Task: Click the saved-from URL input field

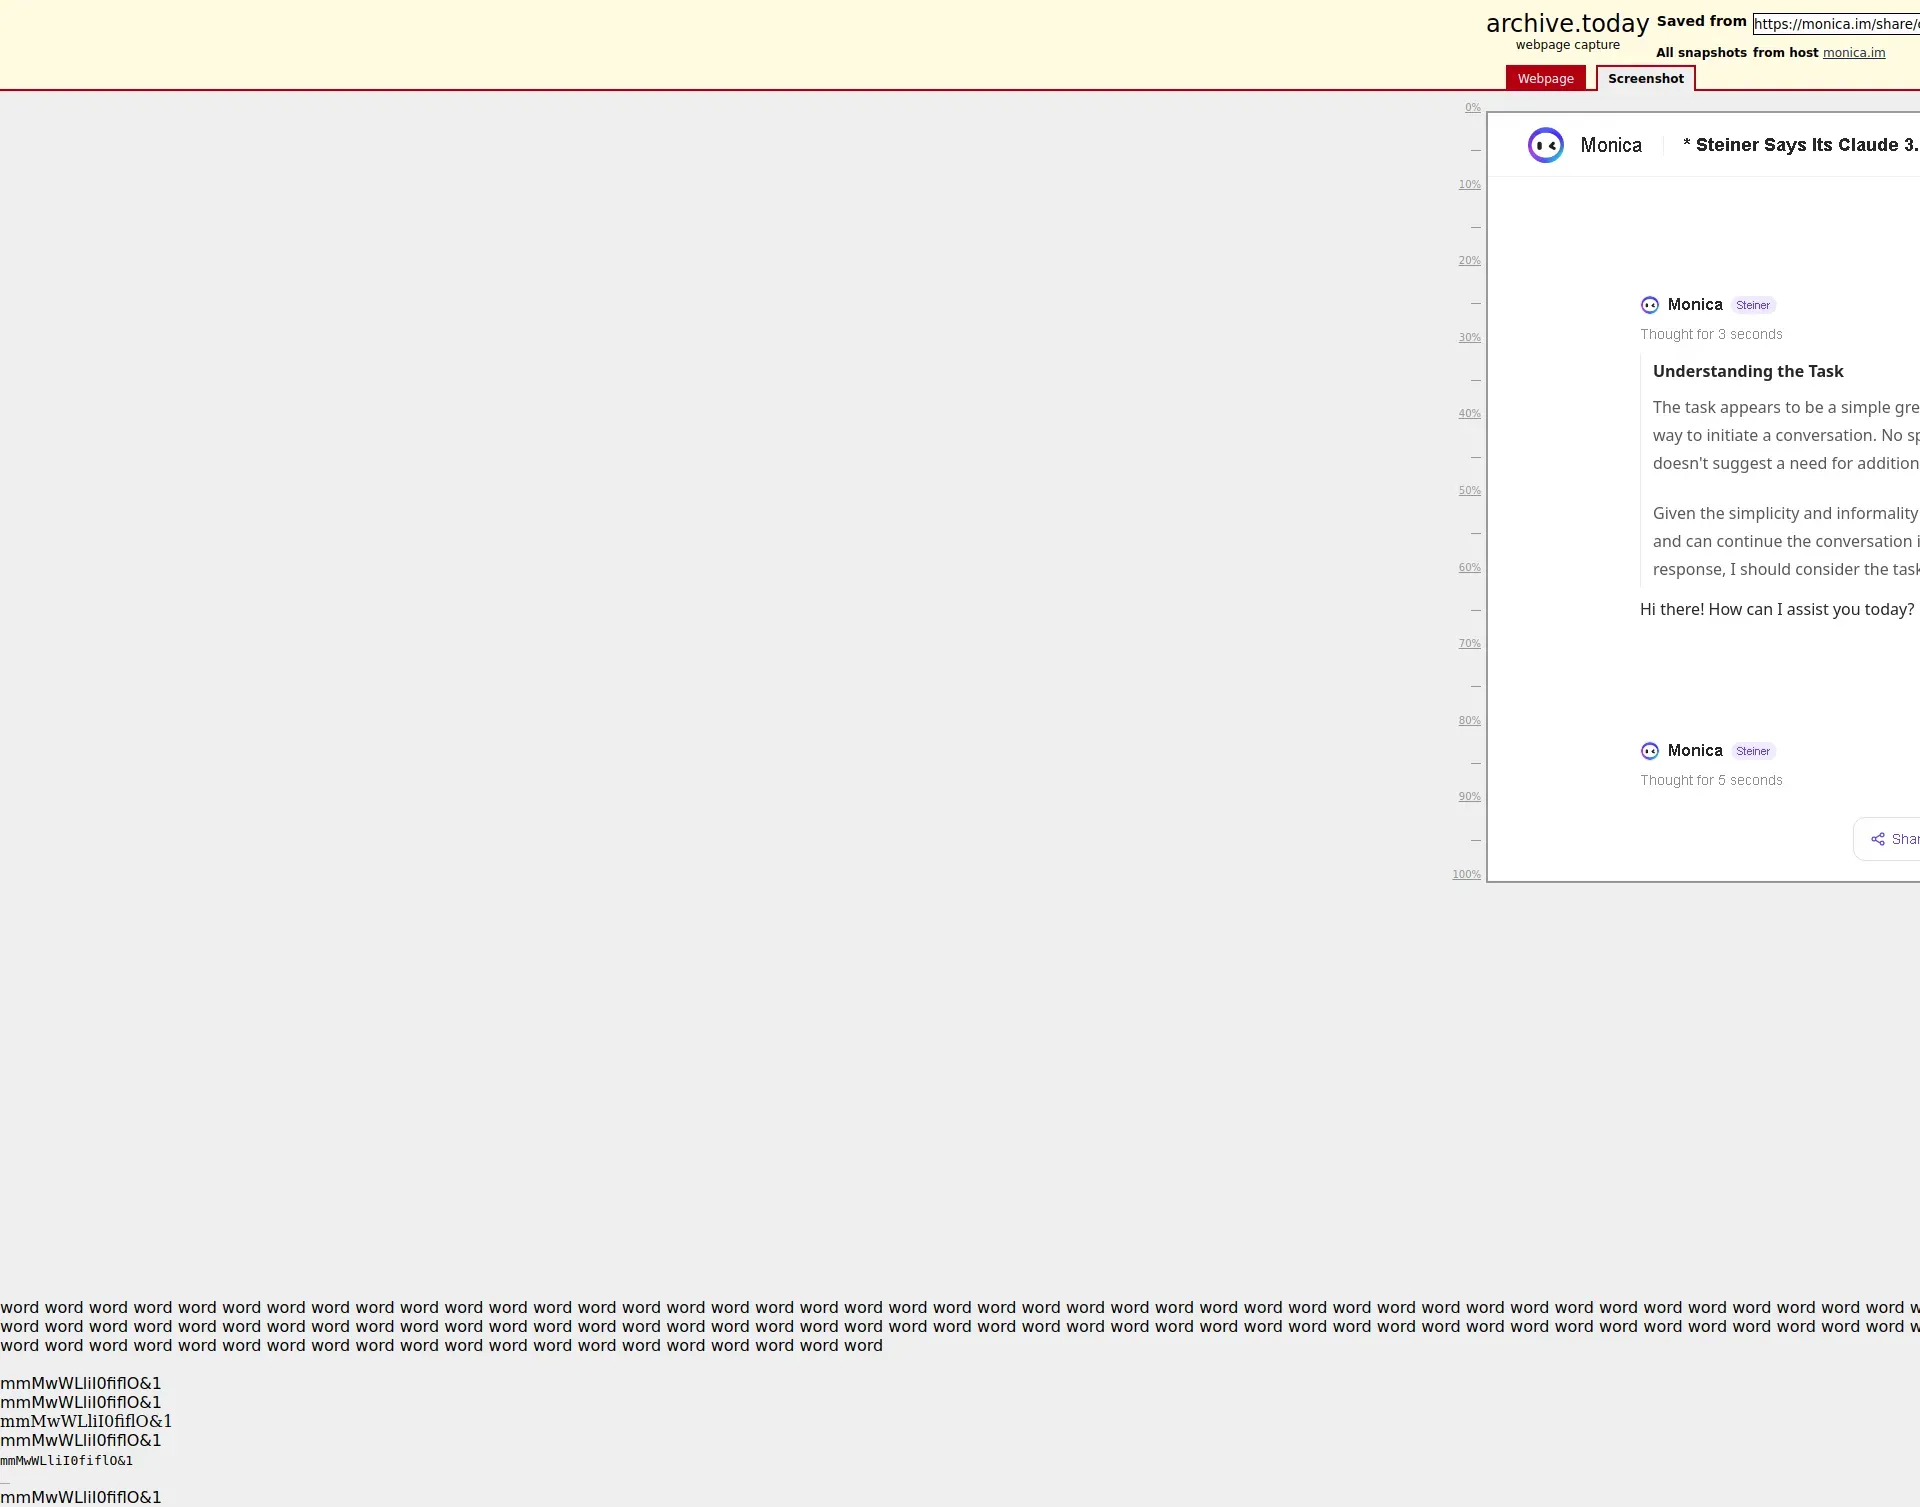Action: (x=1835, y=24)
